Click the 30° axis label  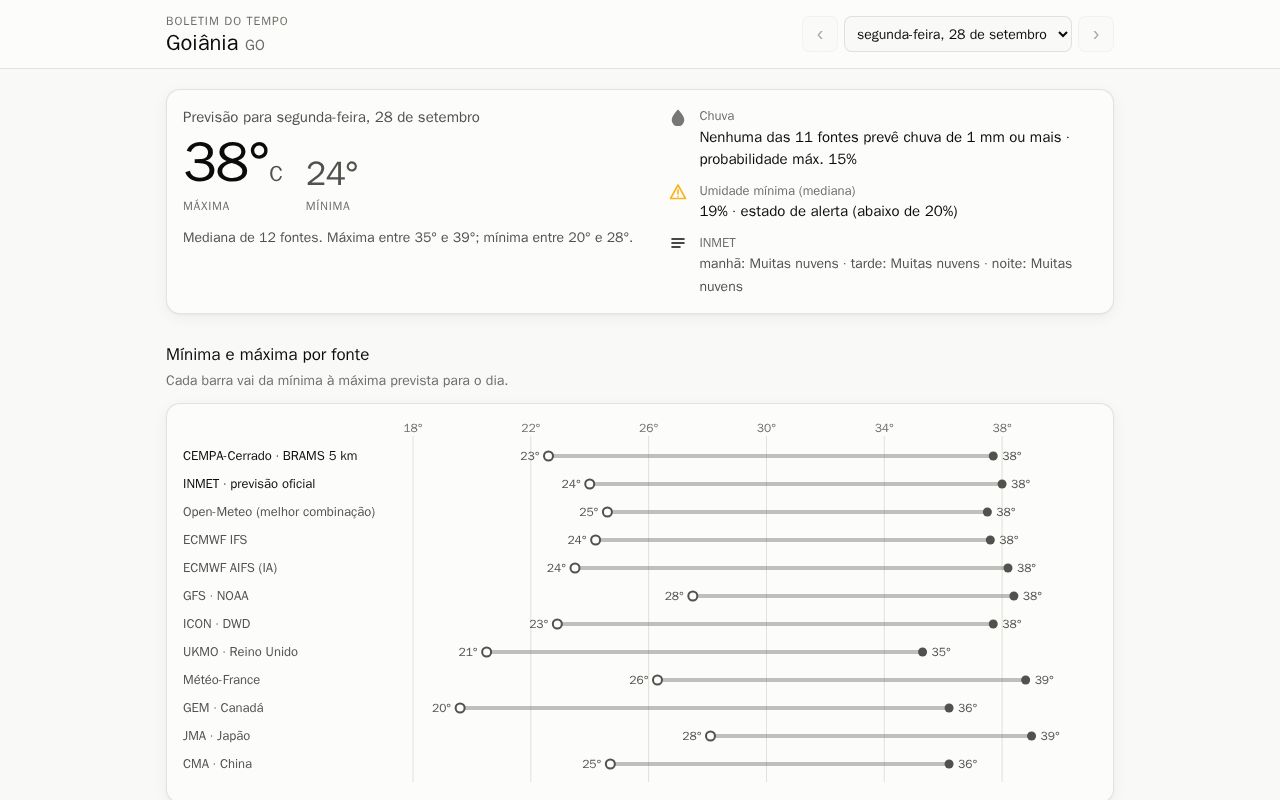click(766, 428)
